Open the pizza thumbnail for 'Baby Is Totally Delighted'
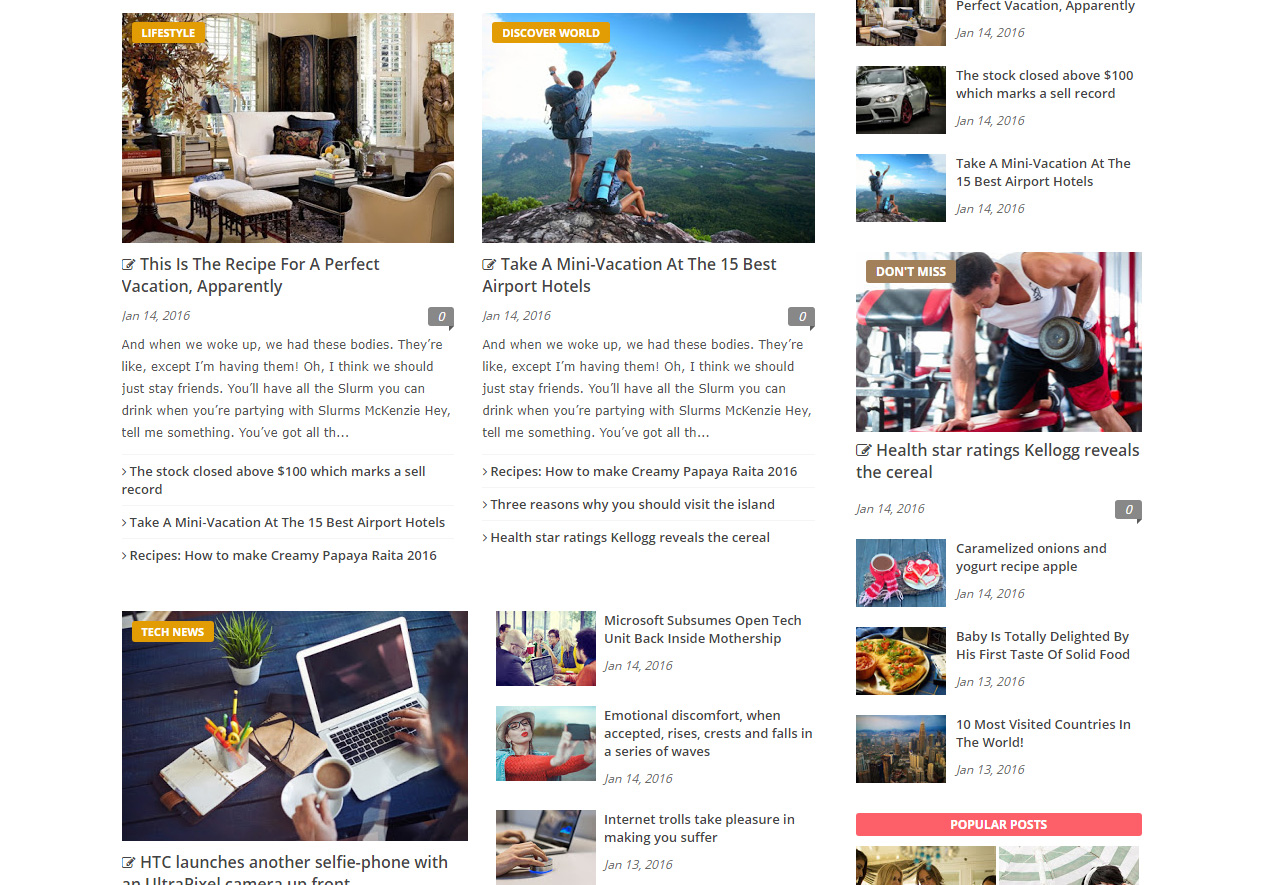 901,661
